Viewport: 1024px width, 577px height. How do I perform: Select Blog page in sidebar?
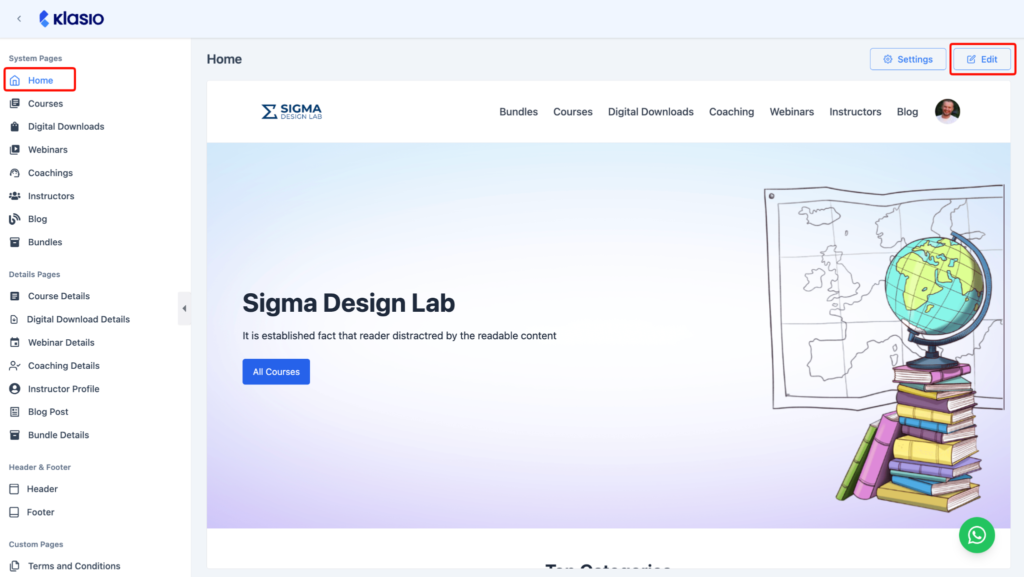(37, 219)
